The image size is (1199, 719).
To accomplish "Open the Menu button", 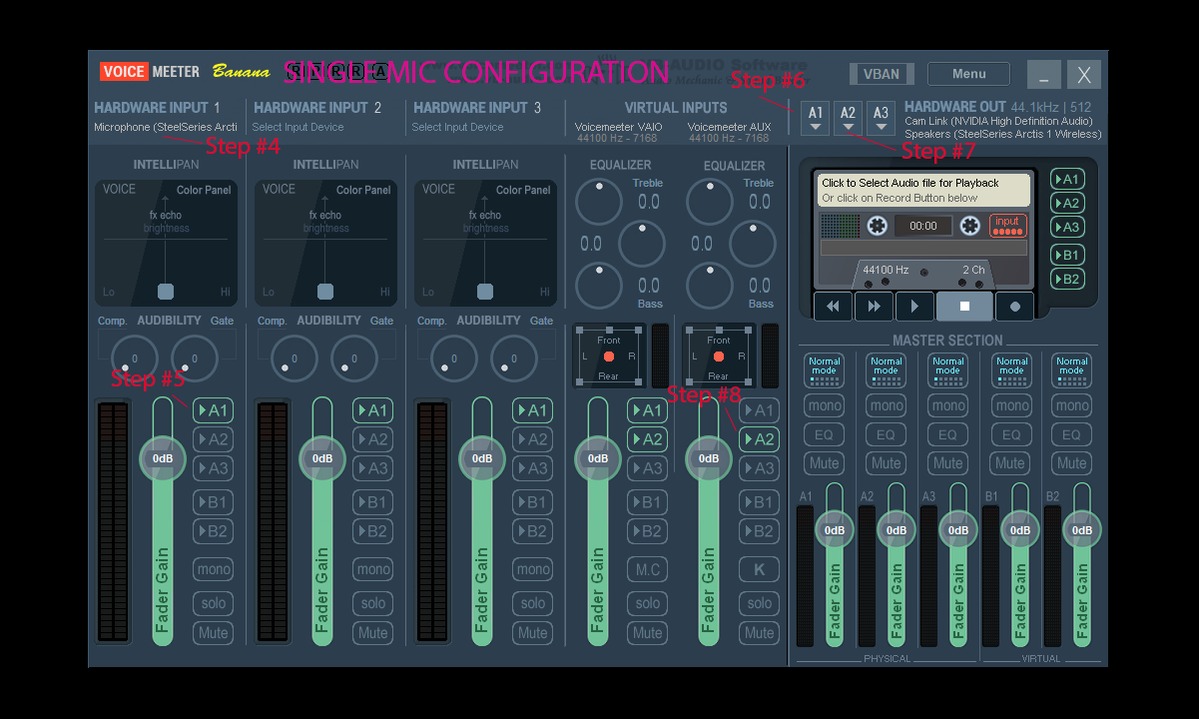I will [x=968, y=73].
